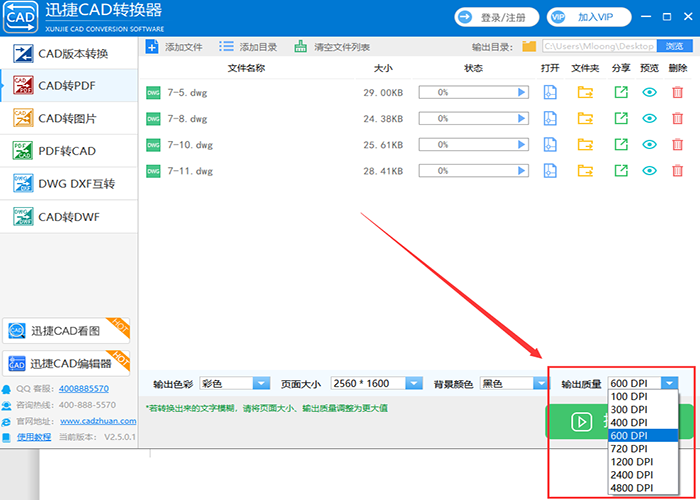
Task: Click QQ number 4008885570 link
Action: [83, 388]
